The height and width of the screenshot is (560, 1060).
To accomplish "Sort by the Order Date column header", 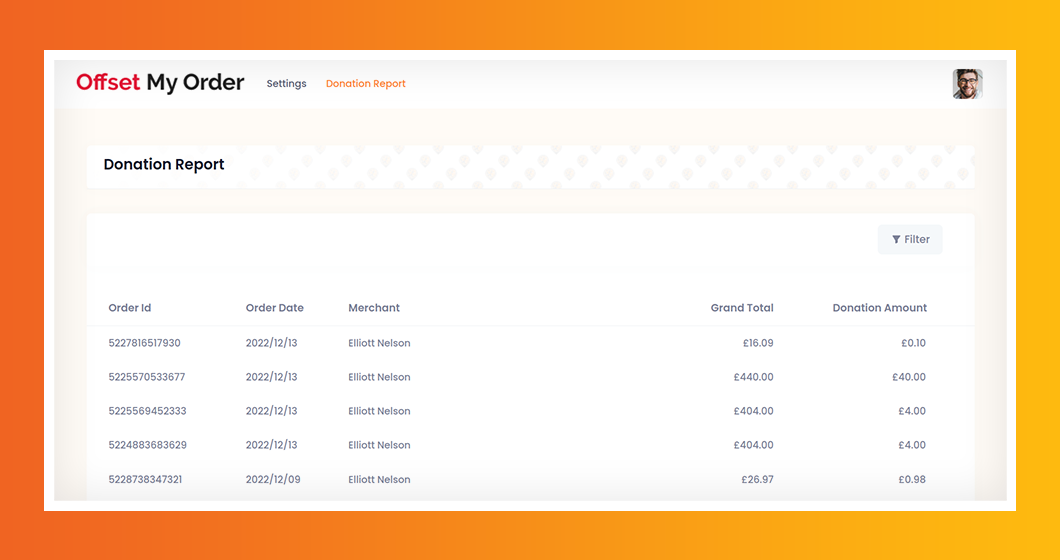I will click(x=275, y=308).
